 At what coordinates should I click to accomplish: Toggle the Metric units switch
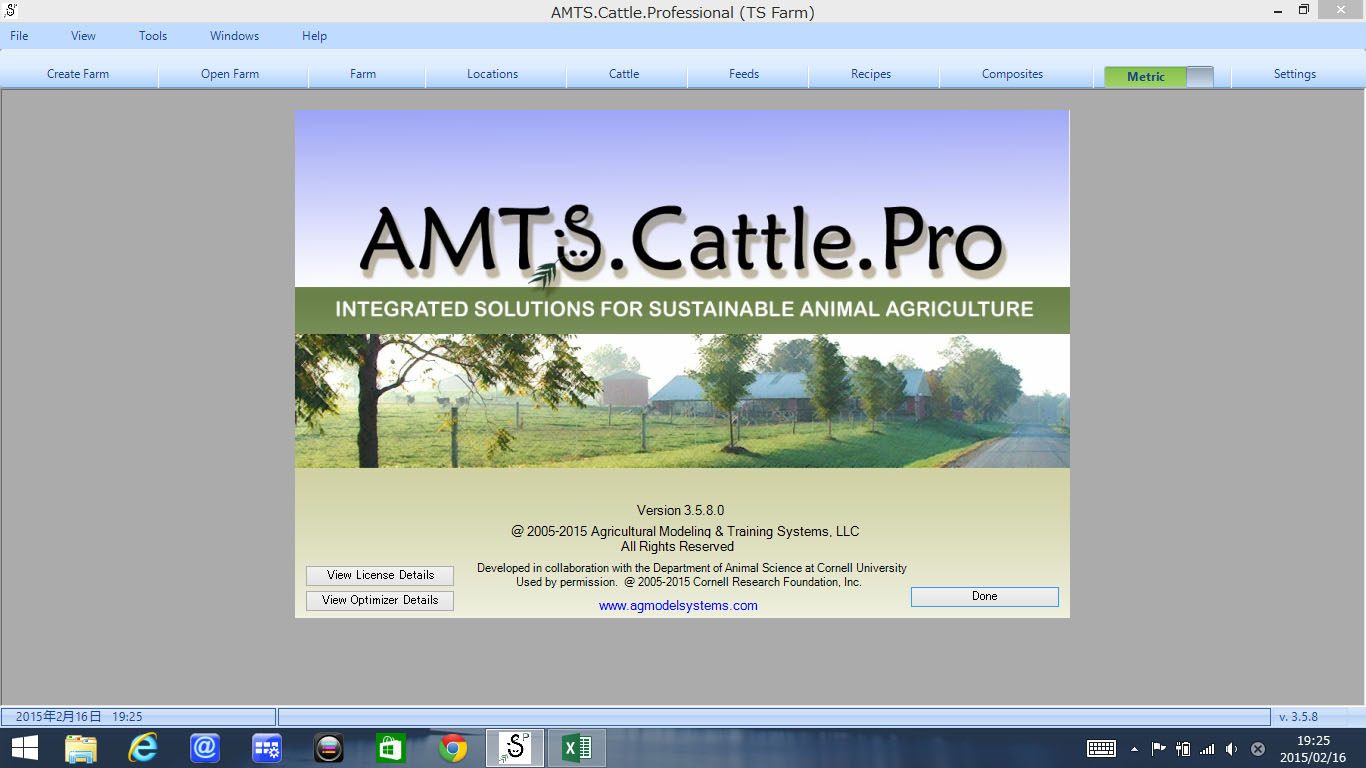pyautogui.click(x=1159, y=77)
